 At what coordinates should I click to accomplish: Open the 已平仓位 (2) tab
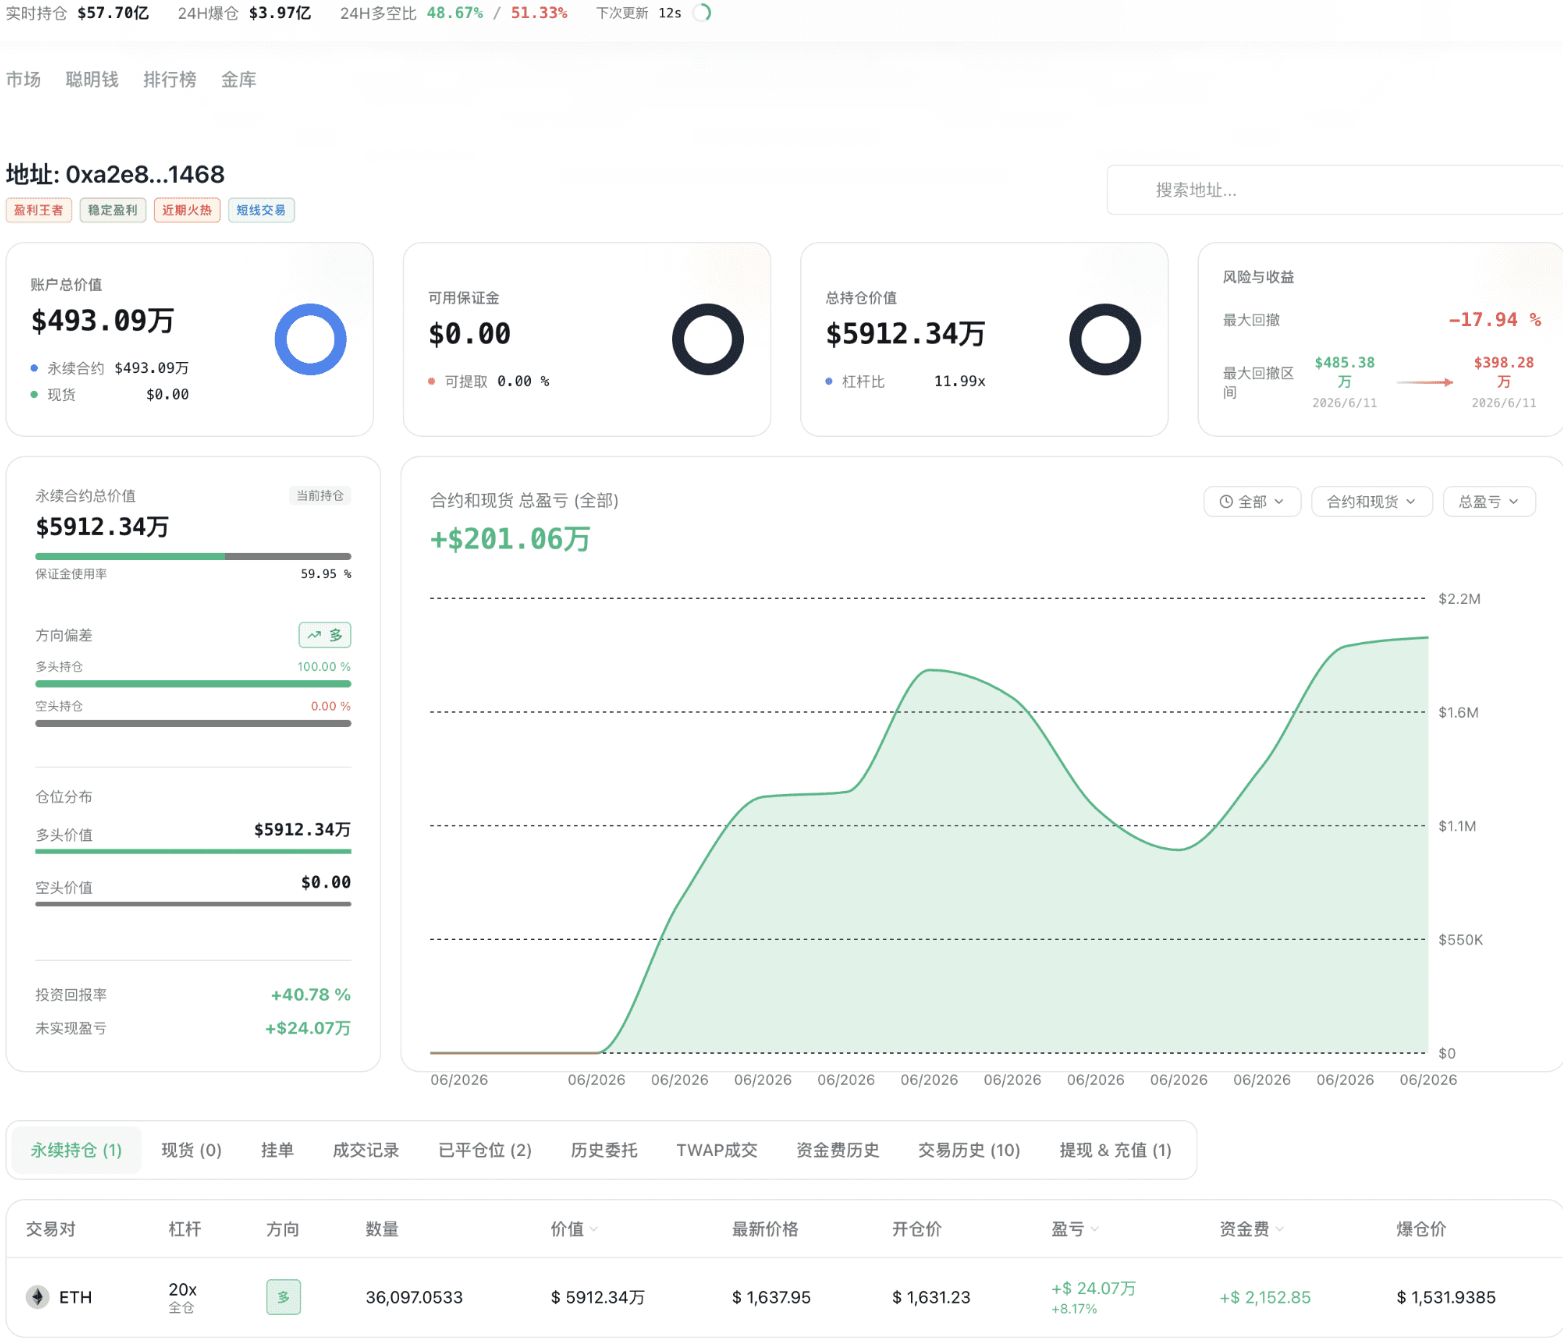click(485, 1150)
